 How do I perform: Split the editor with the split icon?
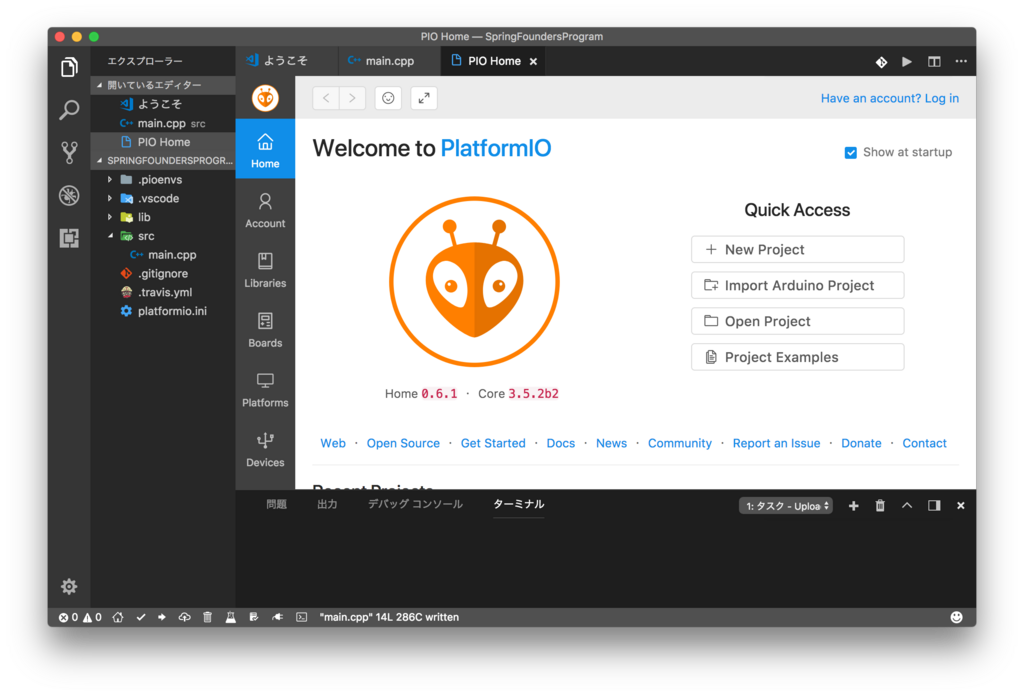[x=934, y=61]
